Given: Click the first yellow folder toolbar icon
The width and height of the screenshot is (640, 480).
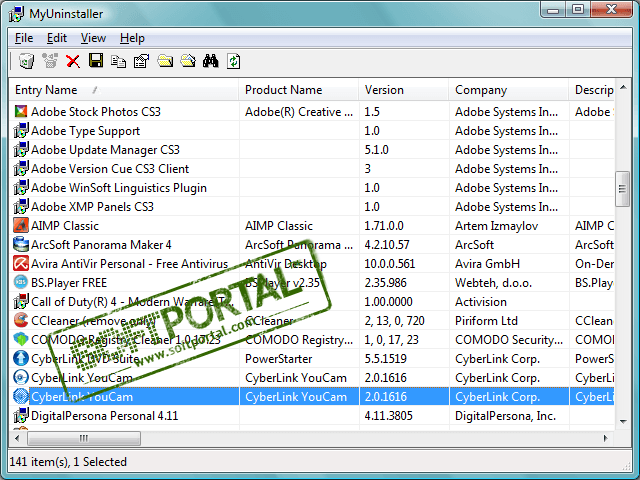Looking at the screenshot, I should 165,61.
